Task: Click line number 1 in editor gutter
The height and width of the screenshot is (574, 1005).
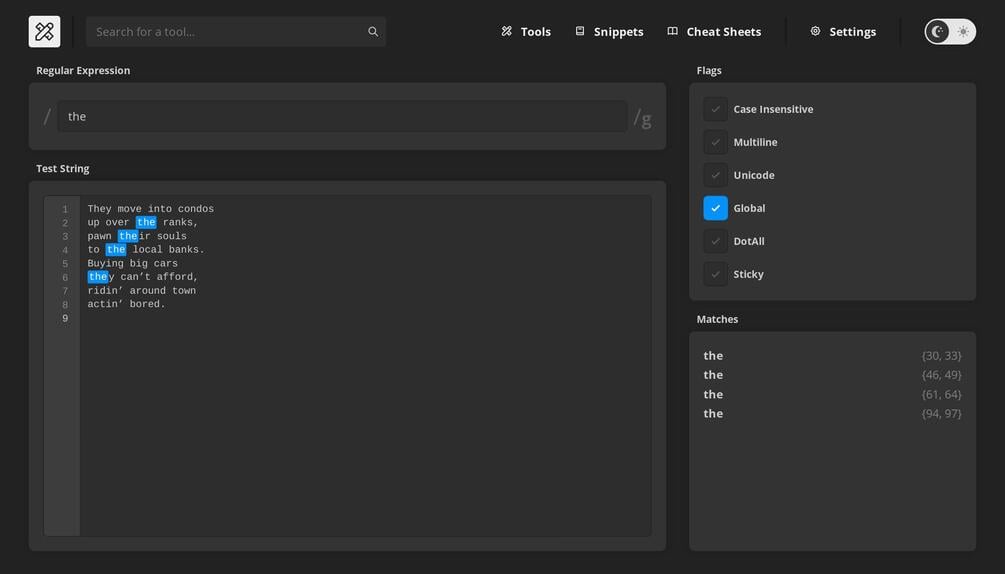Action: 65,209
